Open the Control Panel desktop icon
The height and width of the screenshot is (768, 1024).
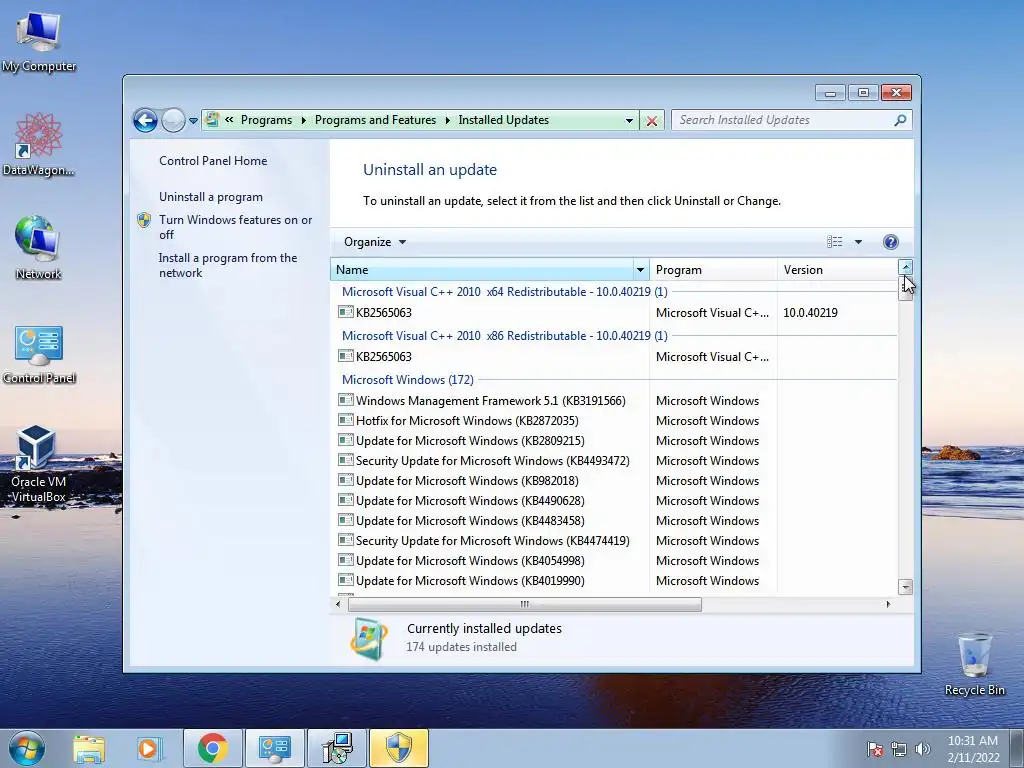point(39,353)
